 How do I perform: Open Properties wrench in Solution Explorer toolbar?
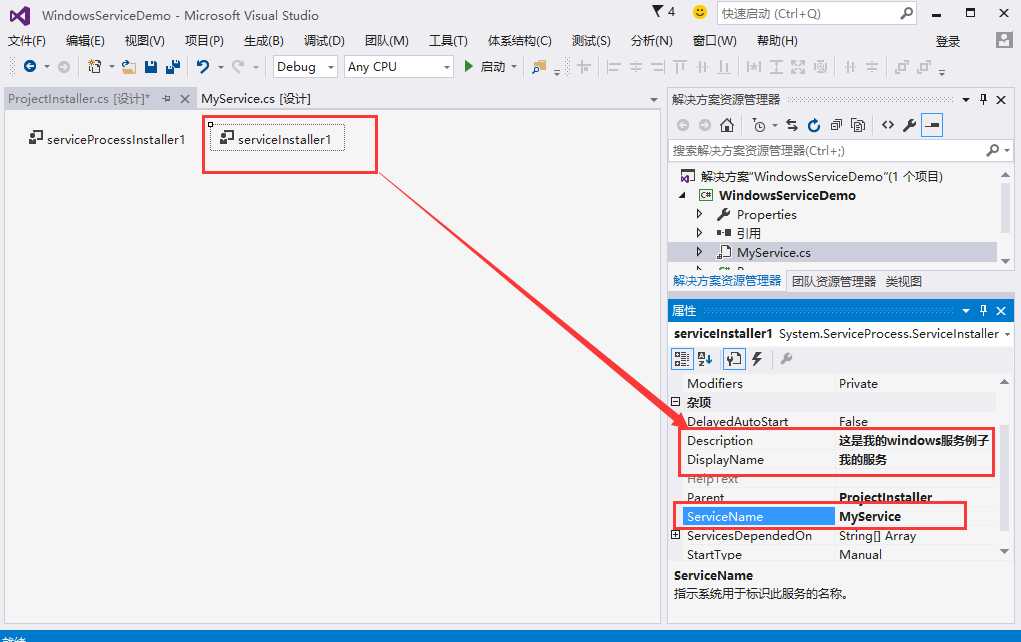pyautogui.click(x=910, y=125)
